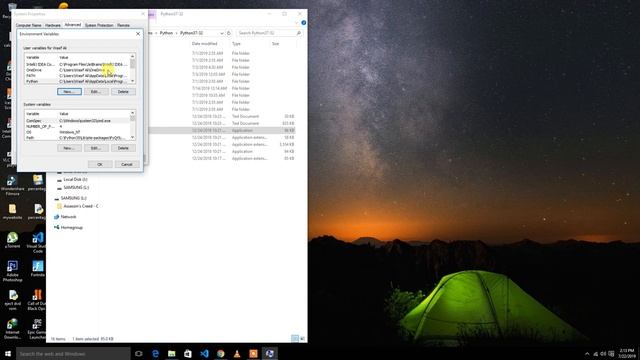Select the Advanced tab
Screen dimensions: 640x360
pyautogui.click(x=73, y=25)
